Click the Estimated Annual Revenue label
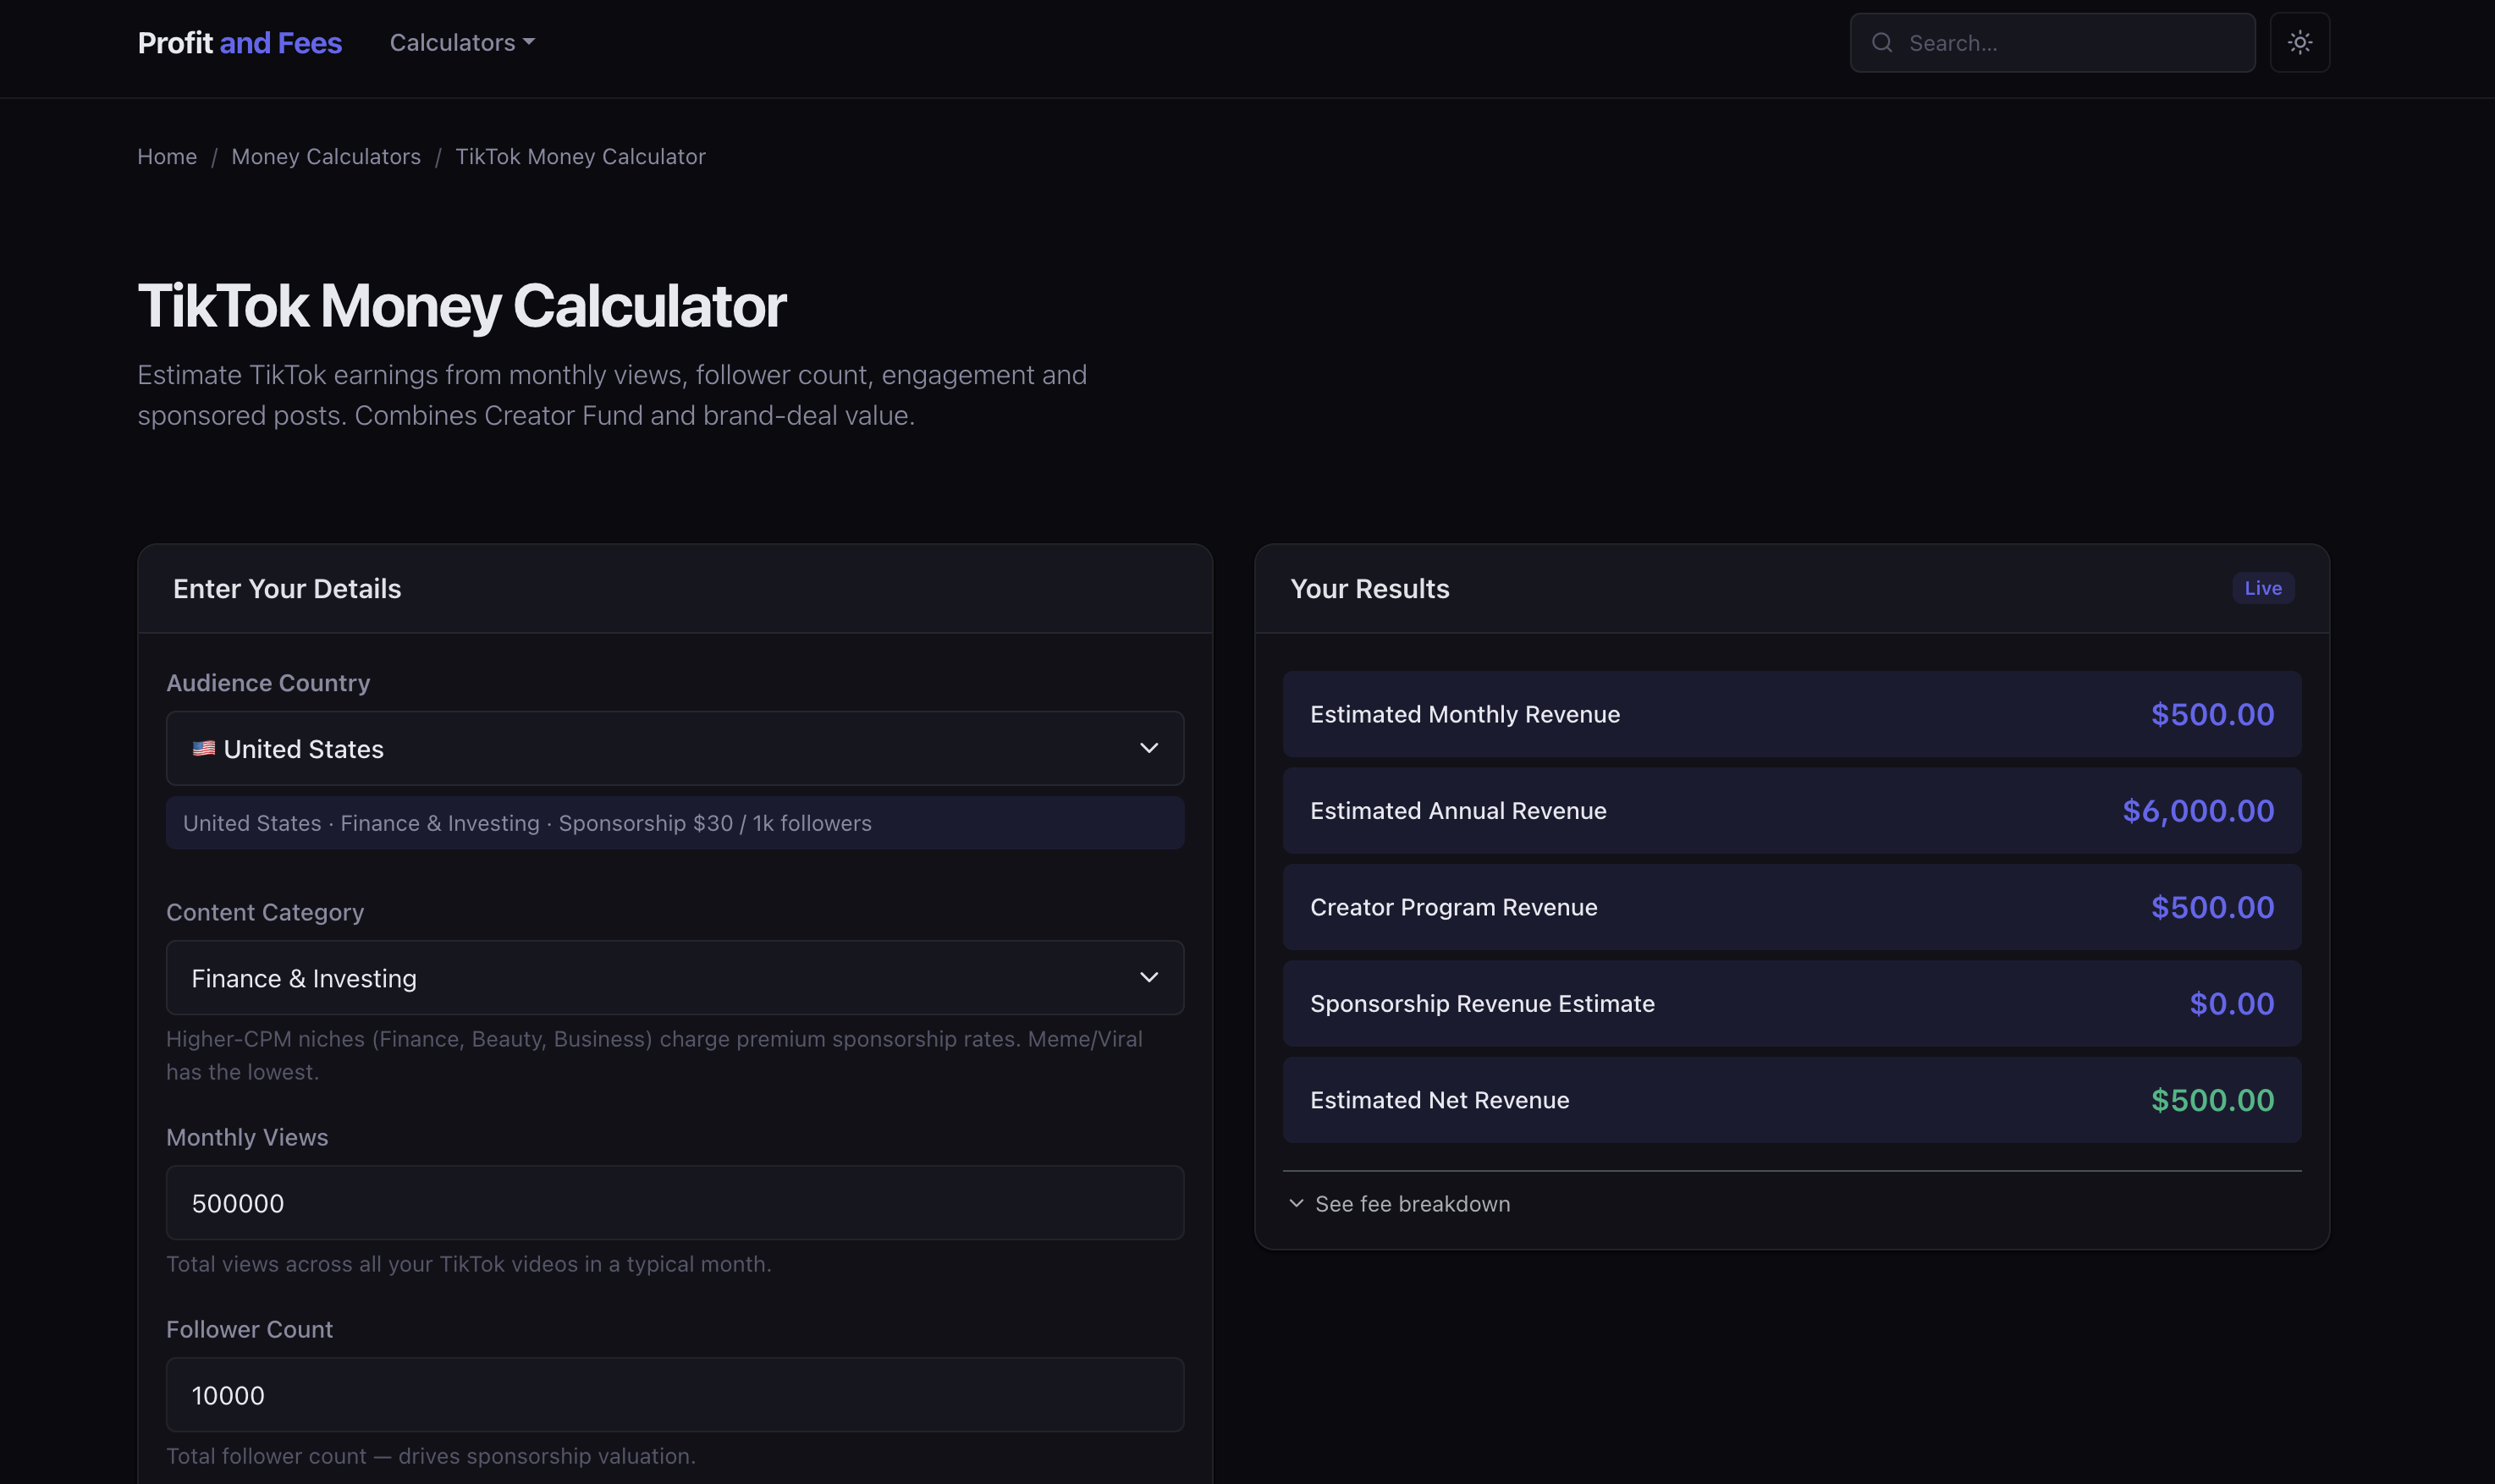This screenshot has height=1484, width=2495. pyautogui.click(x=1458, y=810)
